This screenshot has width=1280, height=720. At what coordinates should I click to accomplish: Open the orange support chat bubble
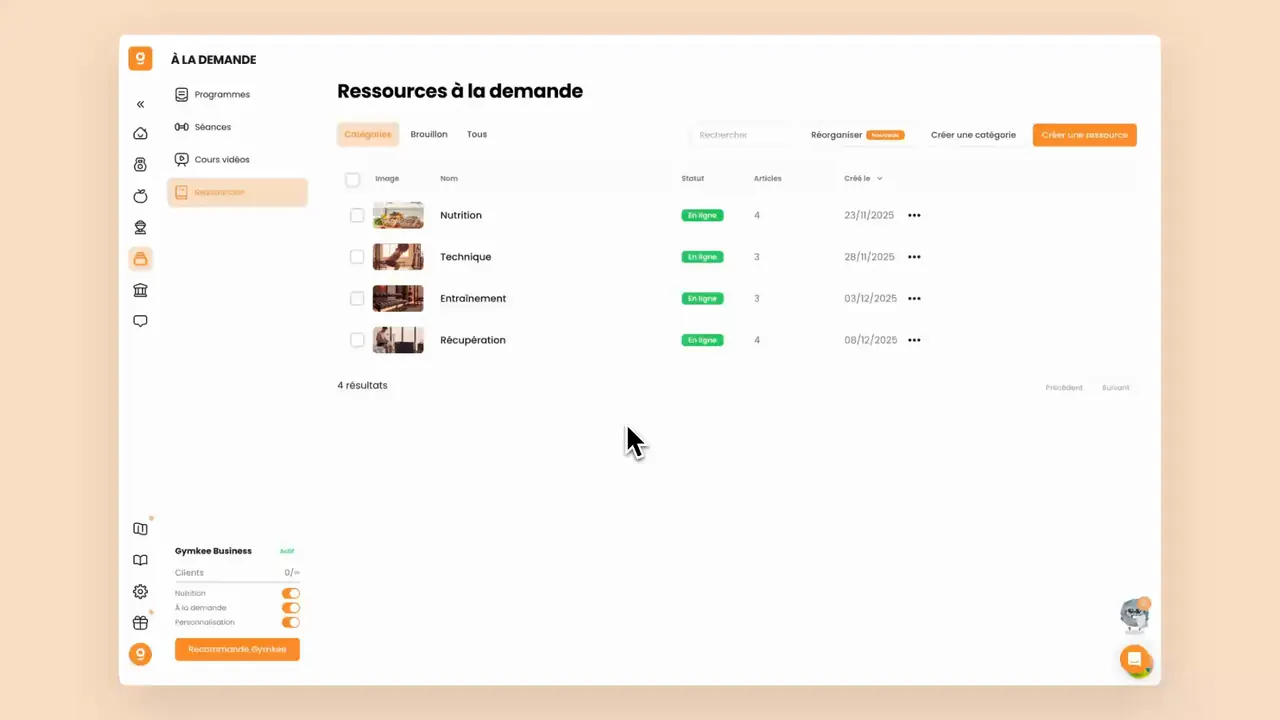[x=1134, y=660]
